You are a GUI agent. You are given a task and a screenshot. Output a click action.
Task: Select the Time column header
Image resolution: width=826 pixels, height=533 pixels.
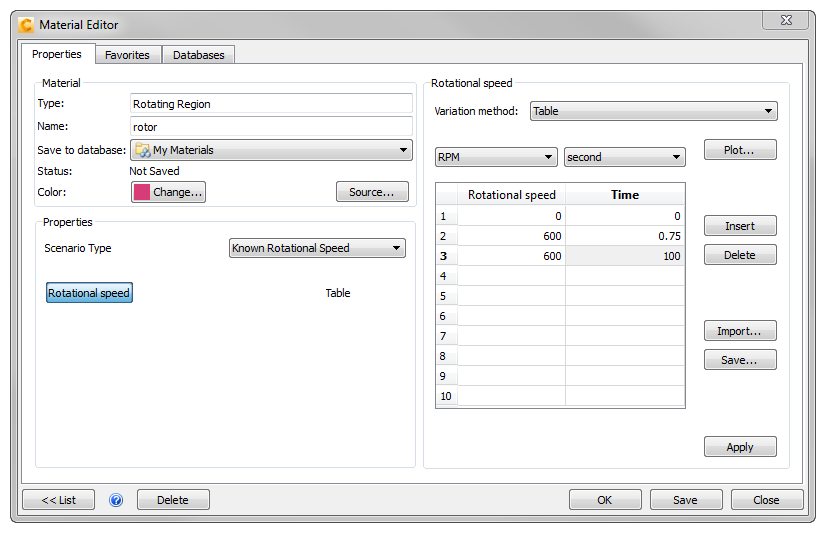[625, 195]
